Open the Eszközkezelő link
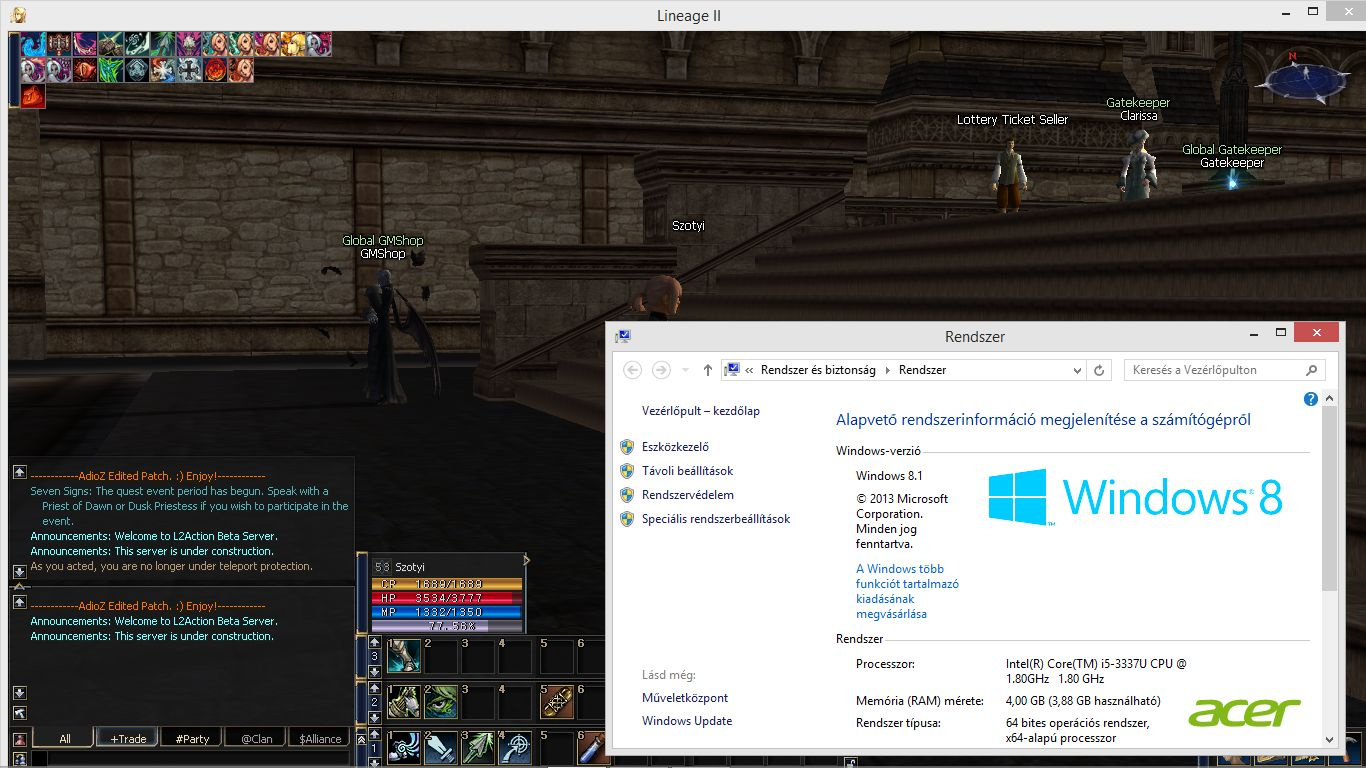This screenshot has height=768, width=1366. pos(675,447)
